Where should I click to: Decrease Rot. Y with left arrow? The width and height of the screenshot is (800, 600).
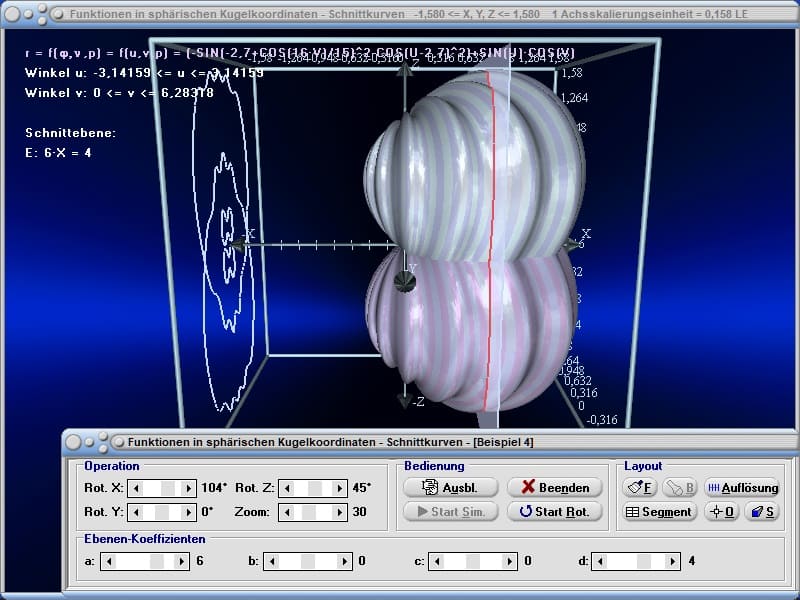pos(136,512)
